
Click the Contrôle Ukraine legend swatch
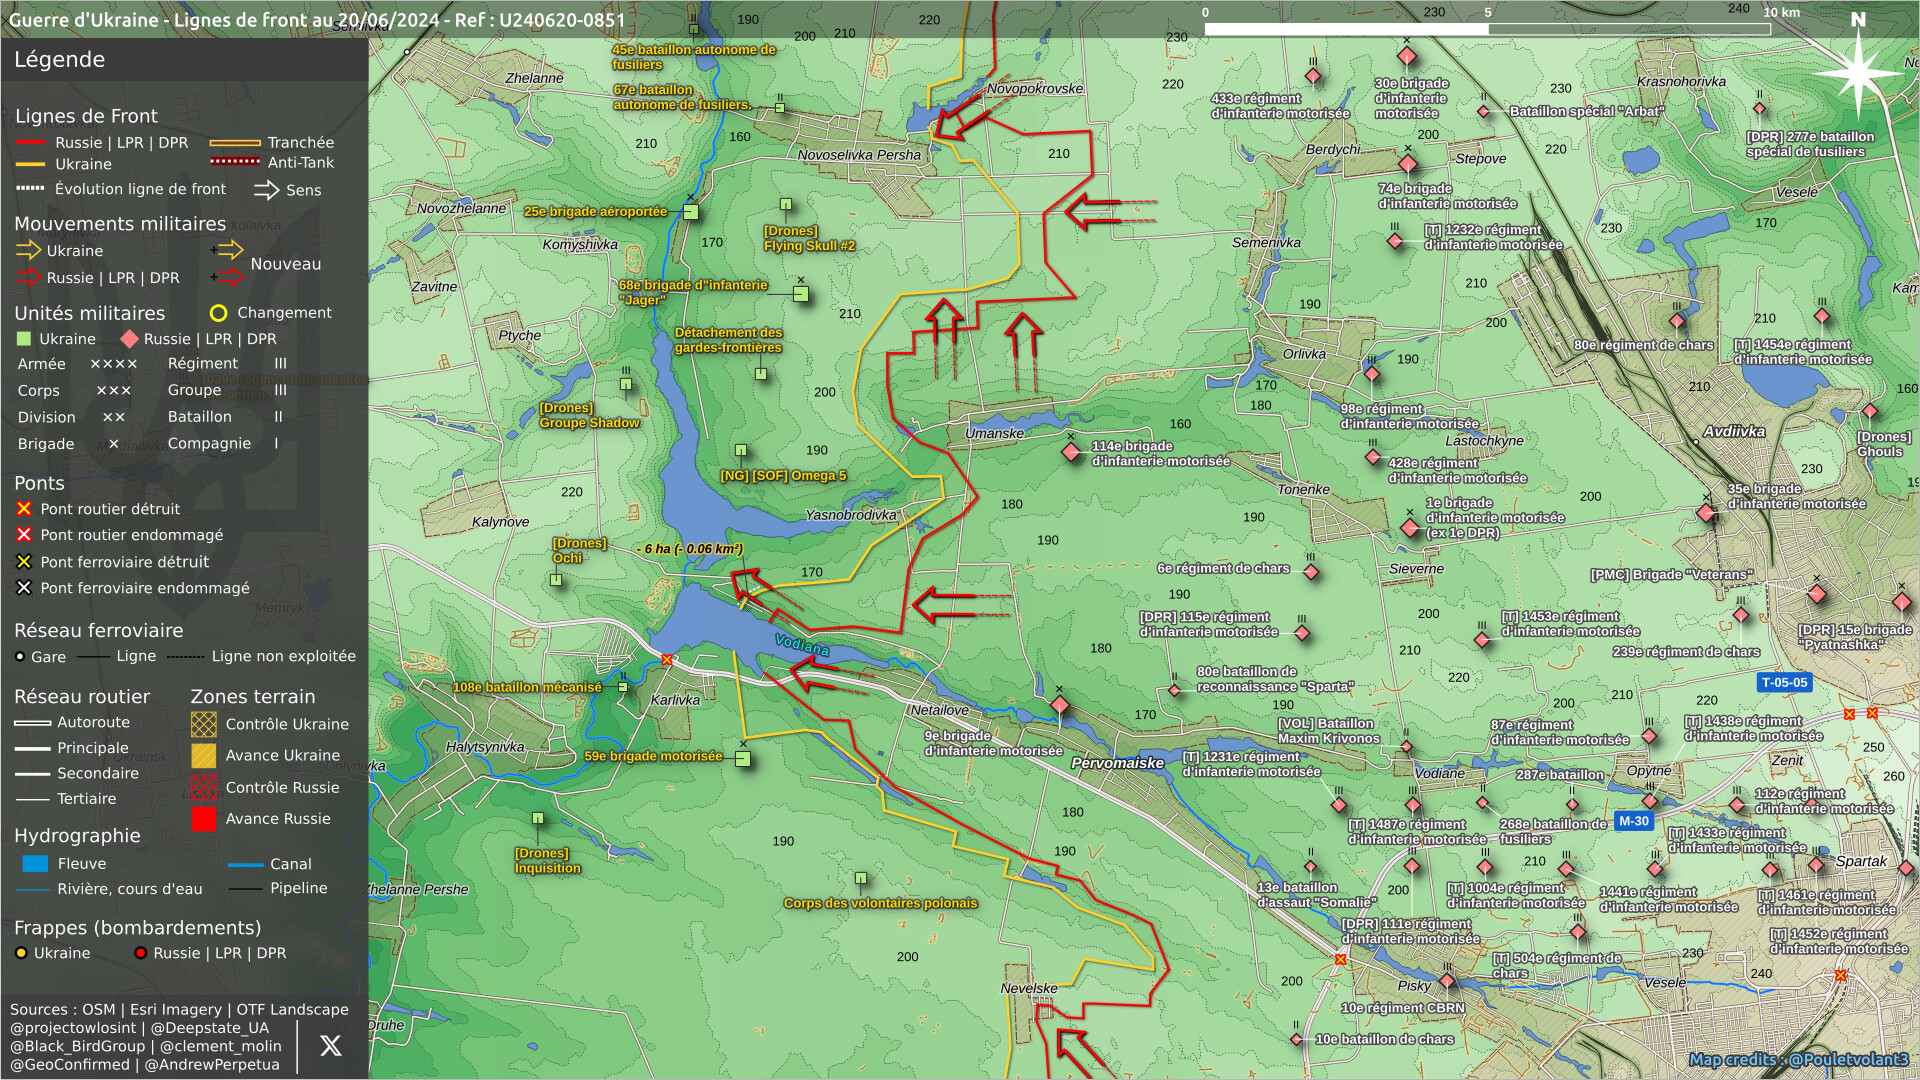click(203, 724)
